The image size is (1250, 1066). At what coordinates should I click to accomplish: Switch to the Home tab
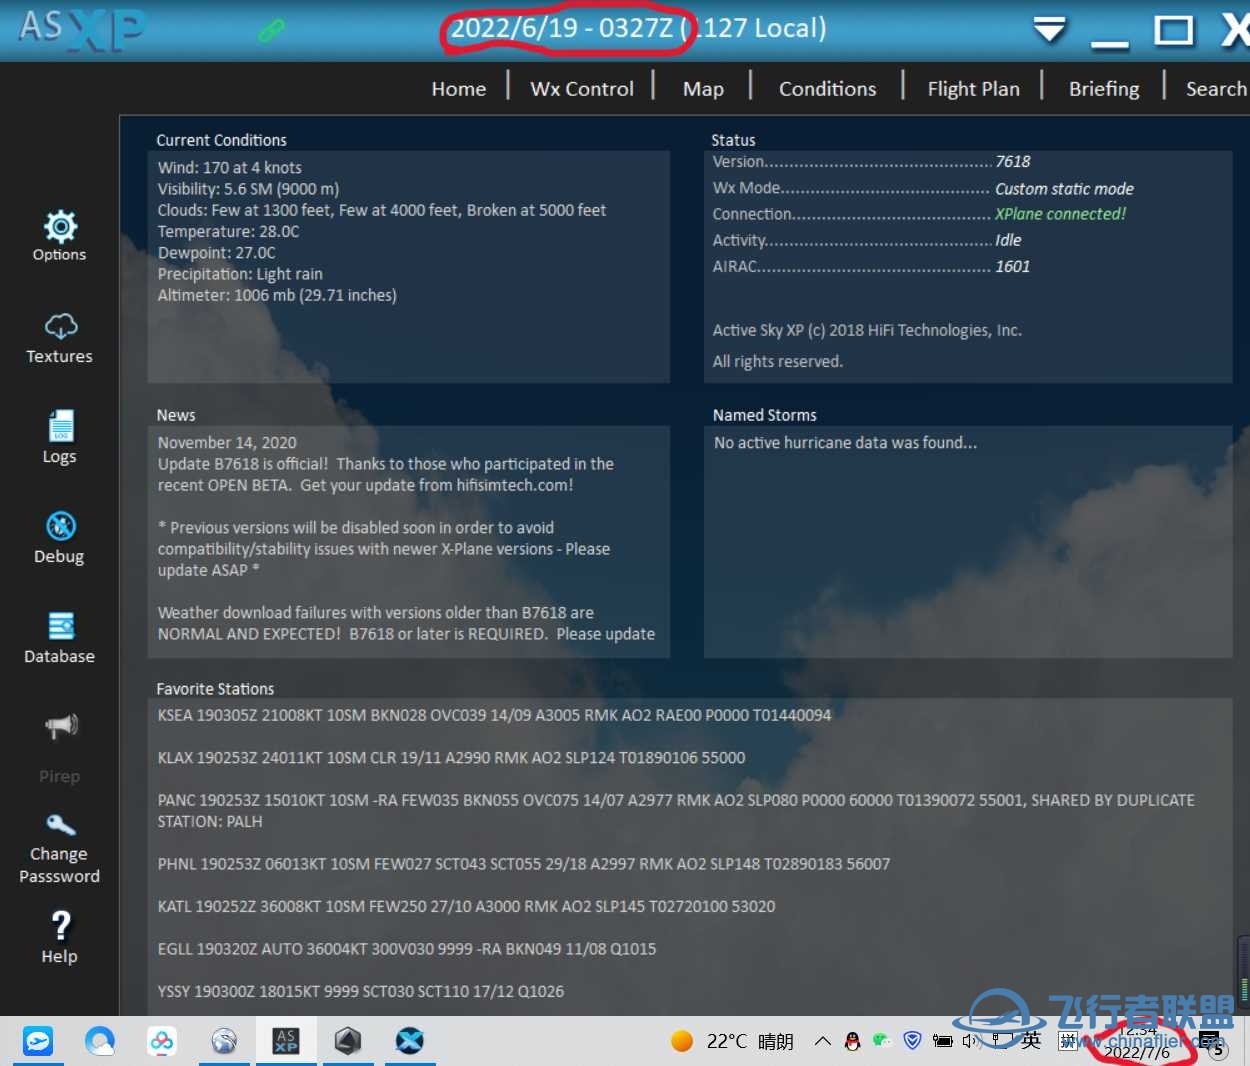point(459,89)
